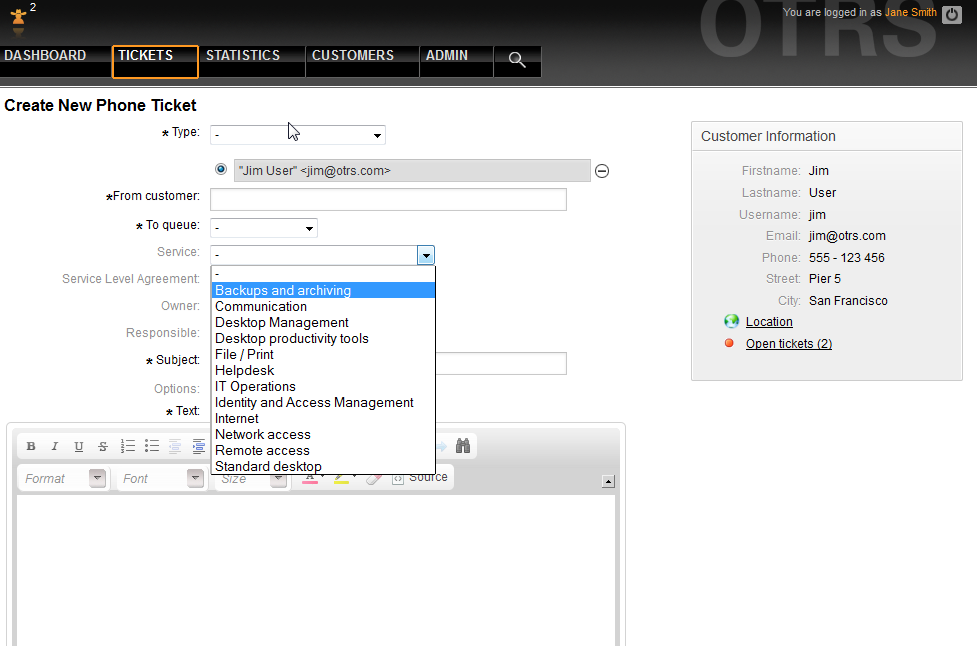Screen dimensions: 977x646
Task: Click the binoculars find icon
Action: [463, 446]
